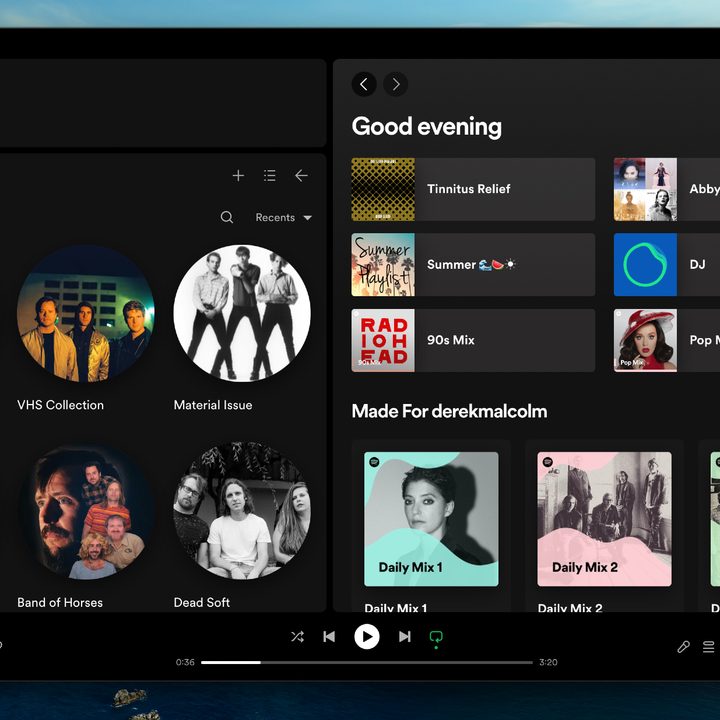
Task: Click the Abby collage cover art
Action: 645,189
